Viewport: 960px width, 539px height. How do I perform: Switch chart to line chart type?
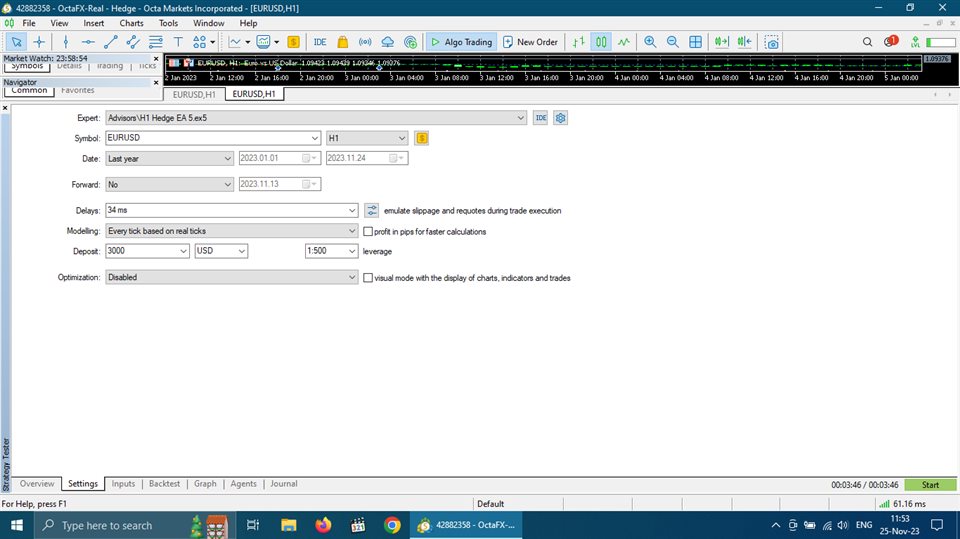click(623, 42)
